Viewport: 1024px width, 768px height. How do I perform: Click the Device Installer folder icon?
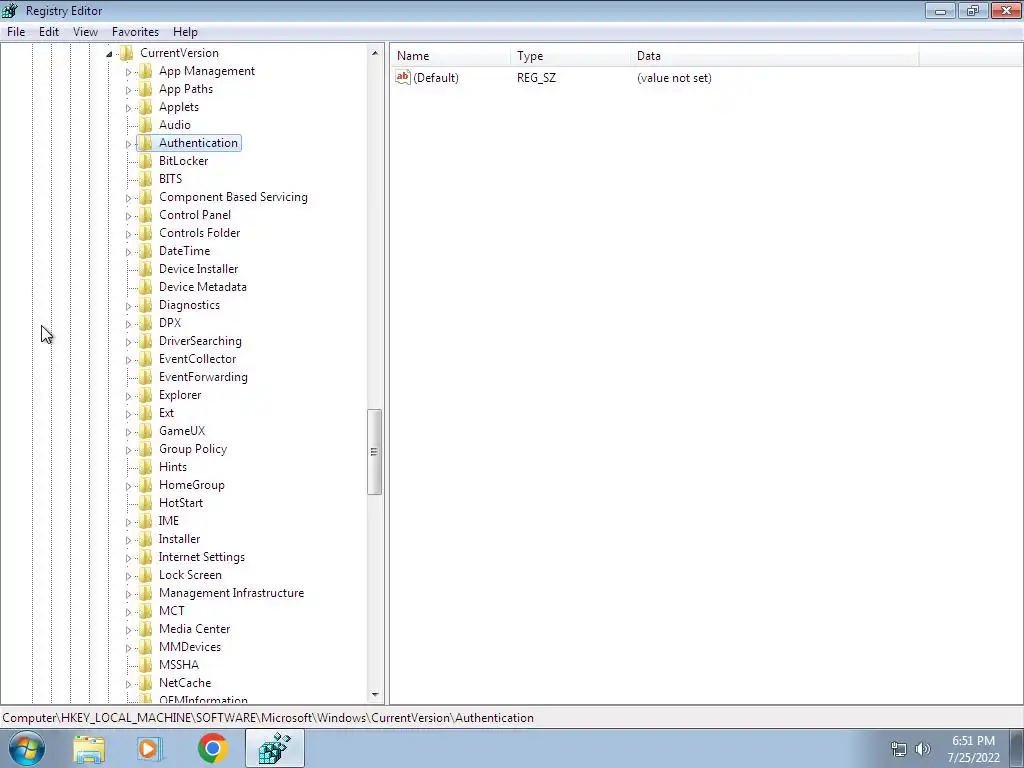click(146, 269)
